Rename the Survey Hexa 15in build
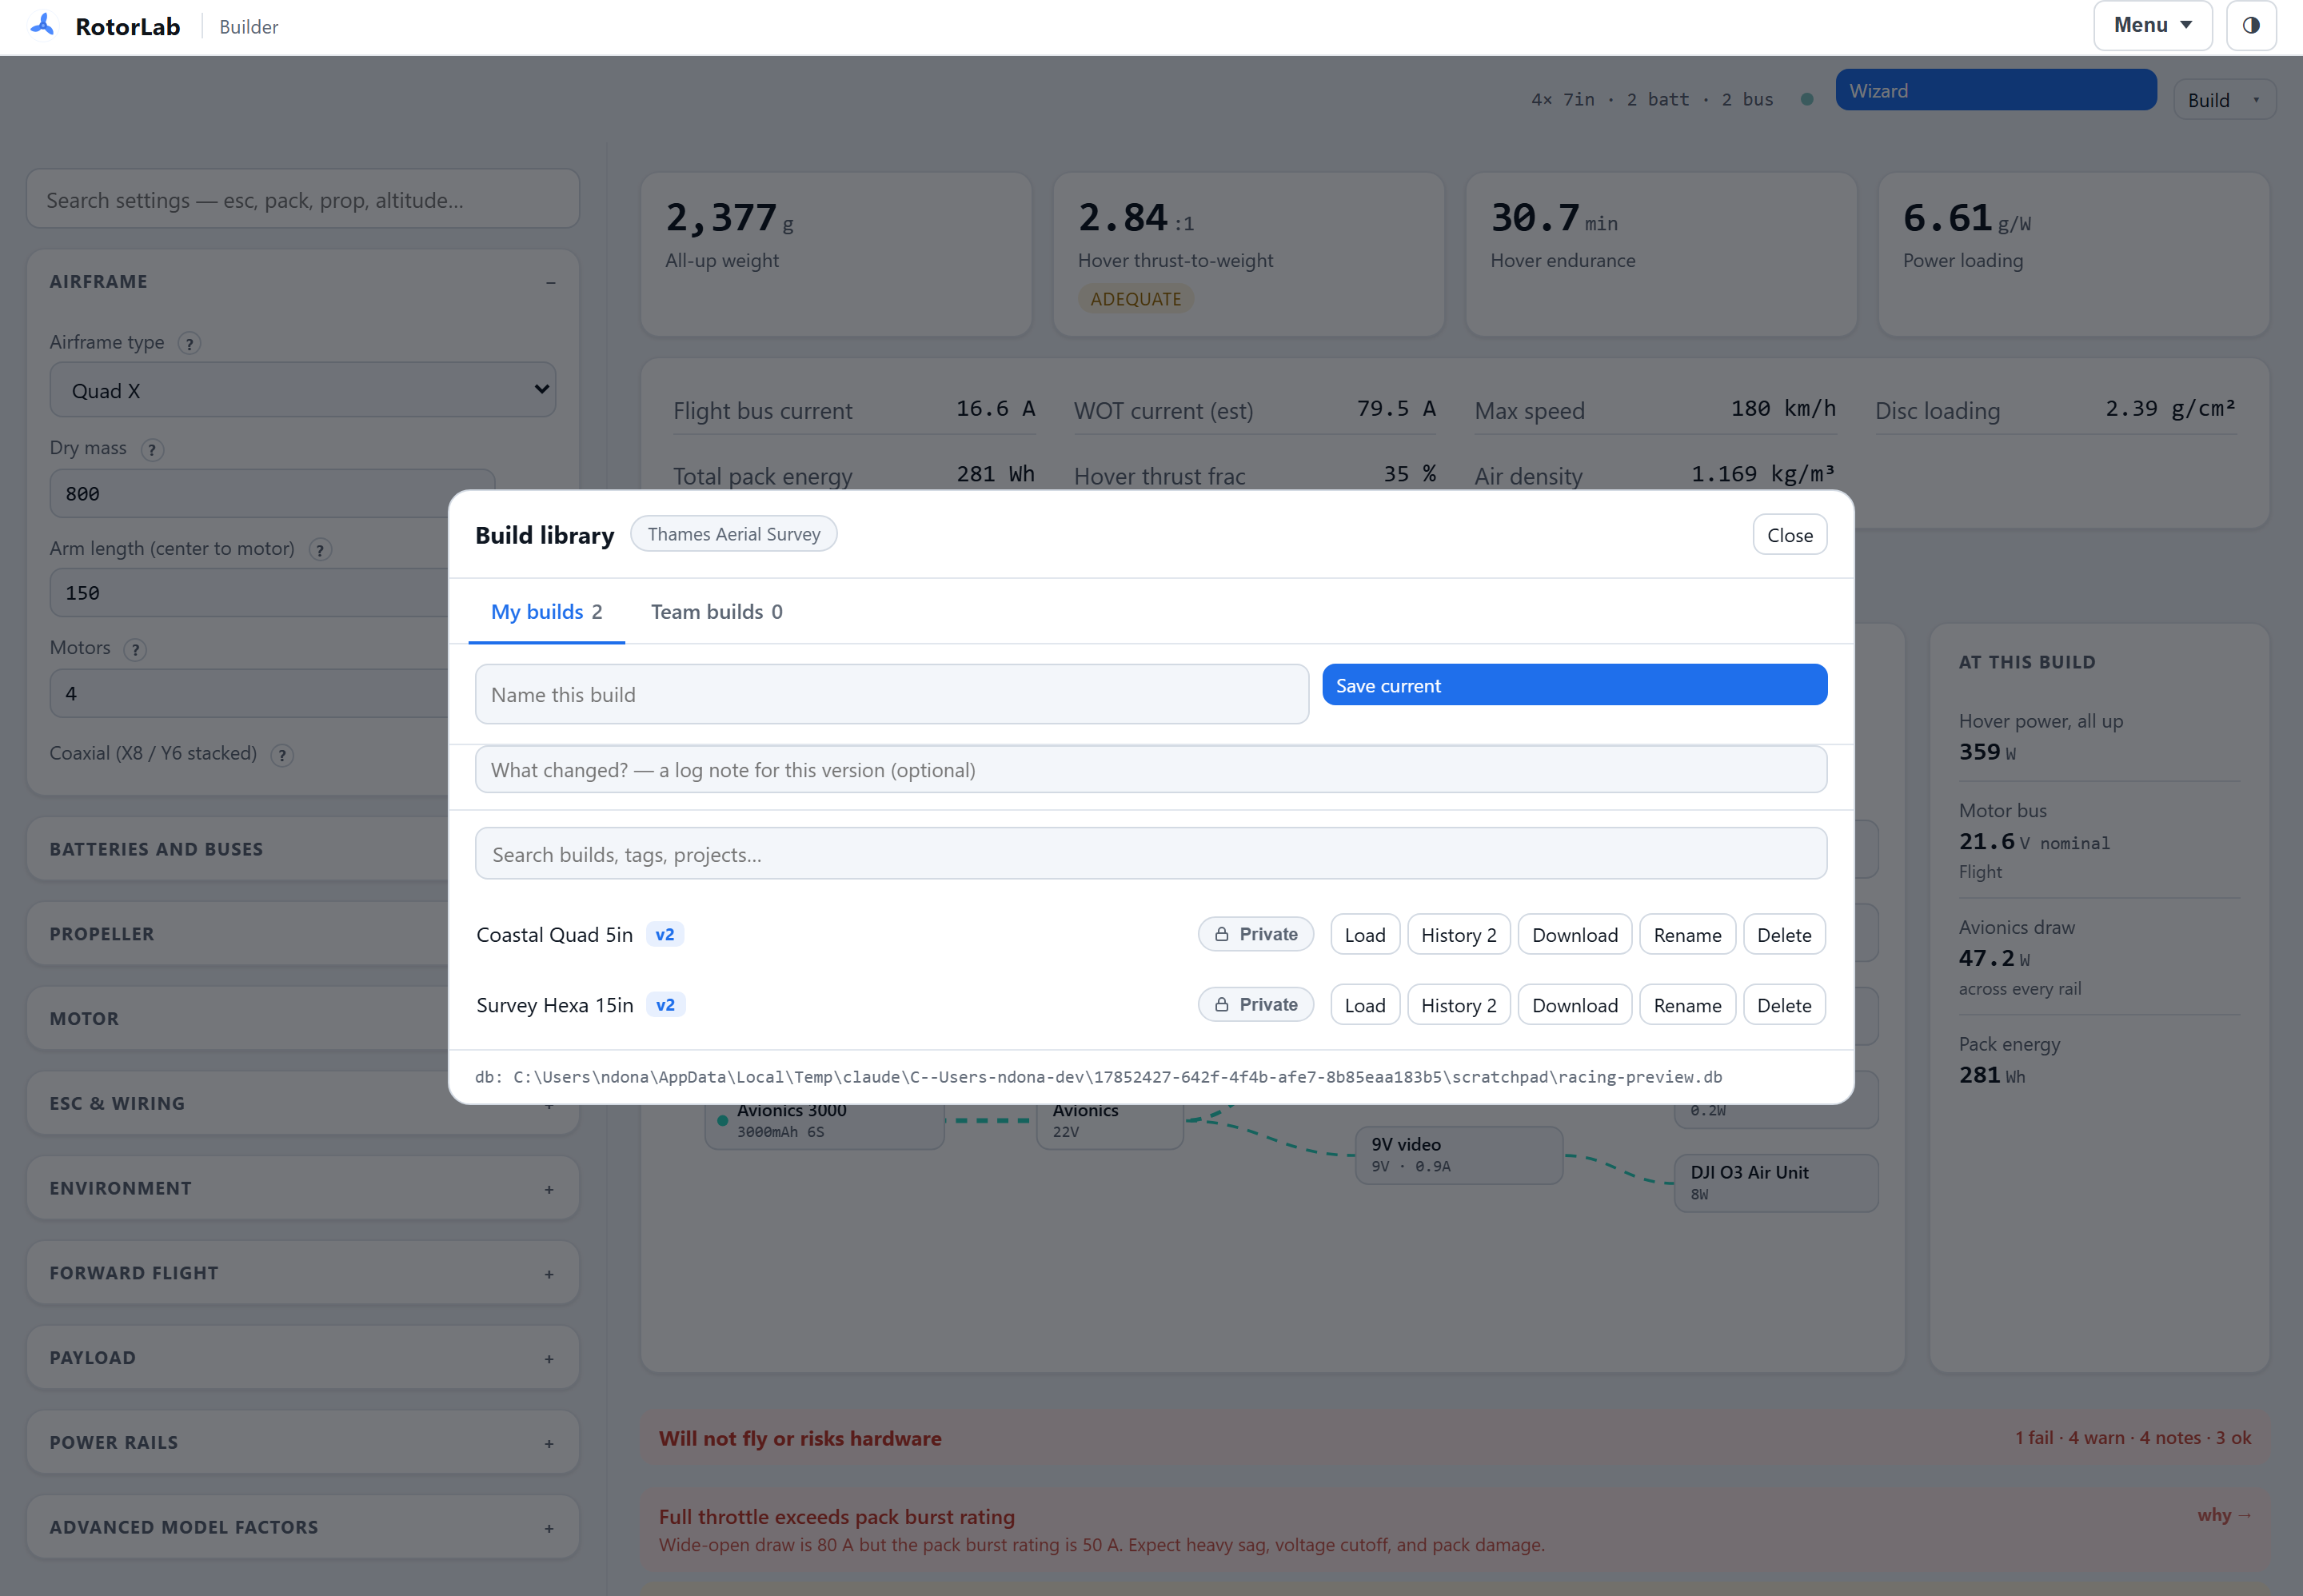 pos(1687,1005)
